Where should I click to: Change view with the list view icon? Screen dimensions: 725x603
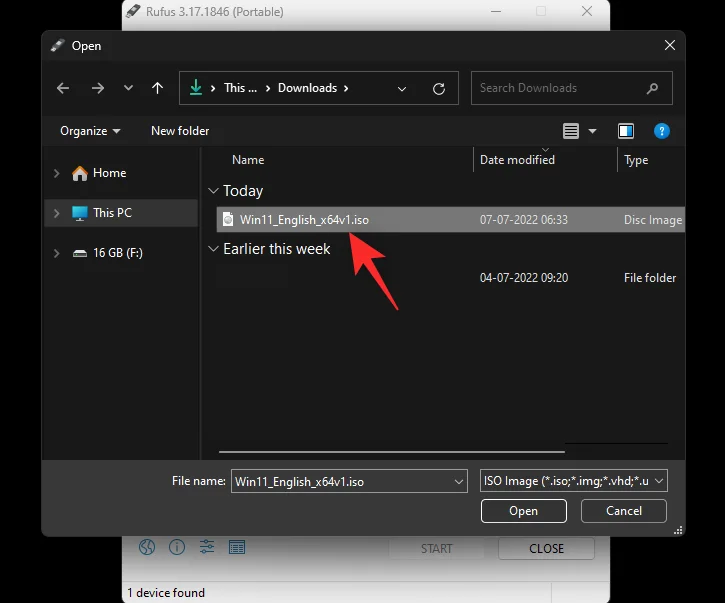571,131
